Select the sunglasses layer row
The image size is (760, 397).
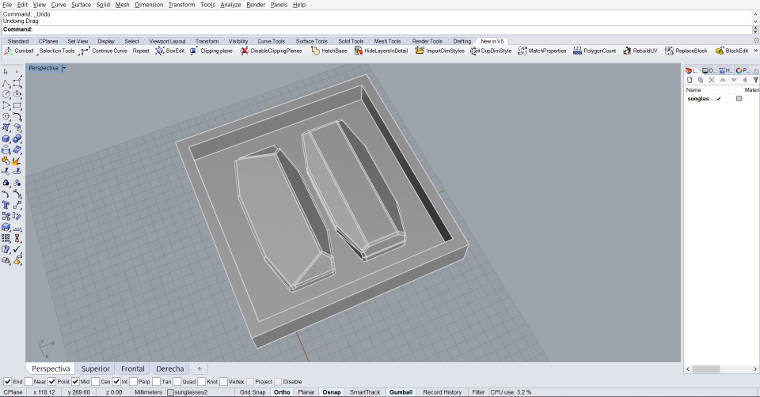pos(721,98)
